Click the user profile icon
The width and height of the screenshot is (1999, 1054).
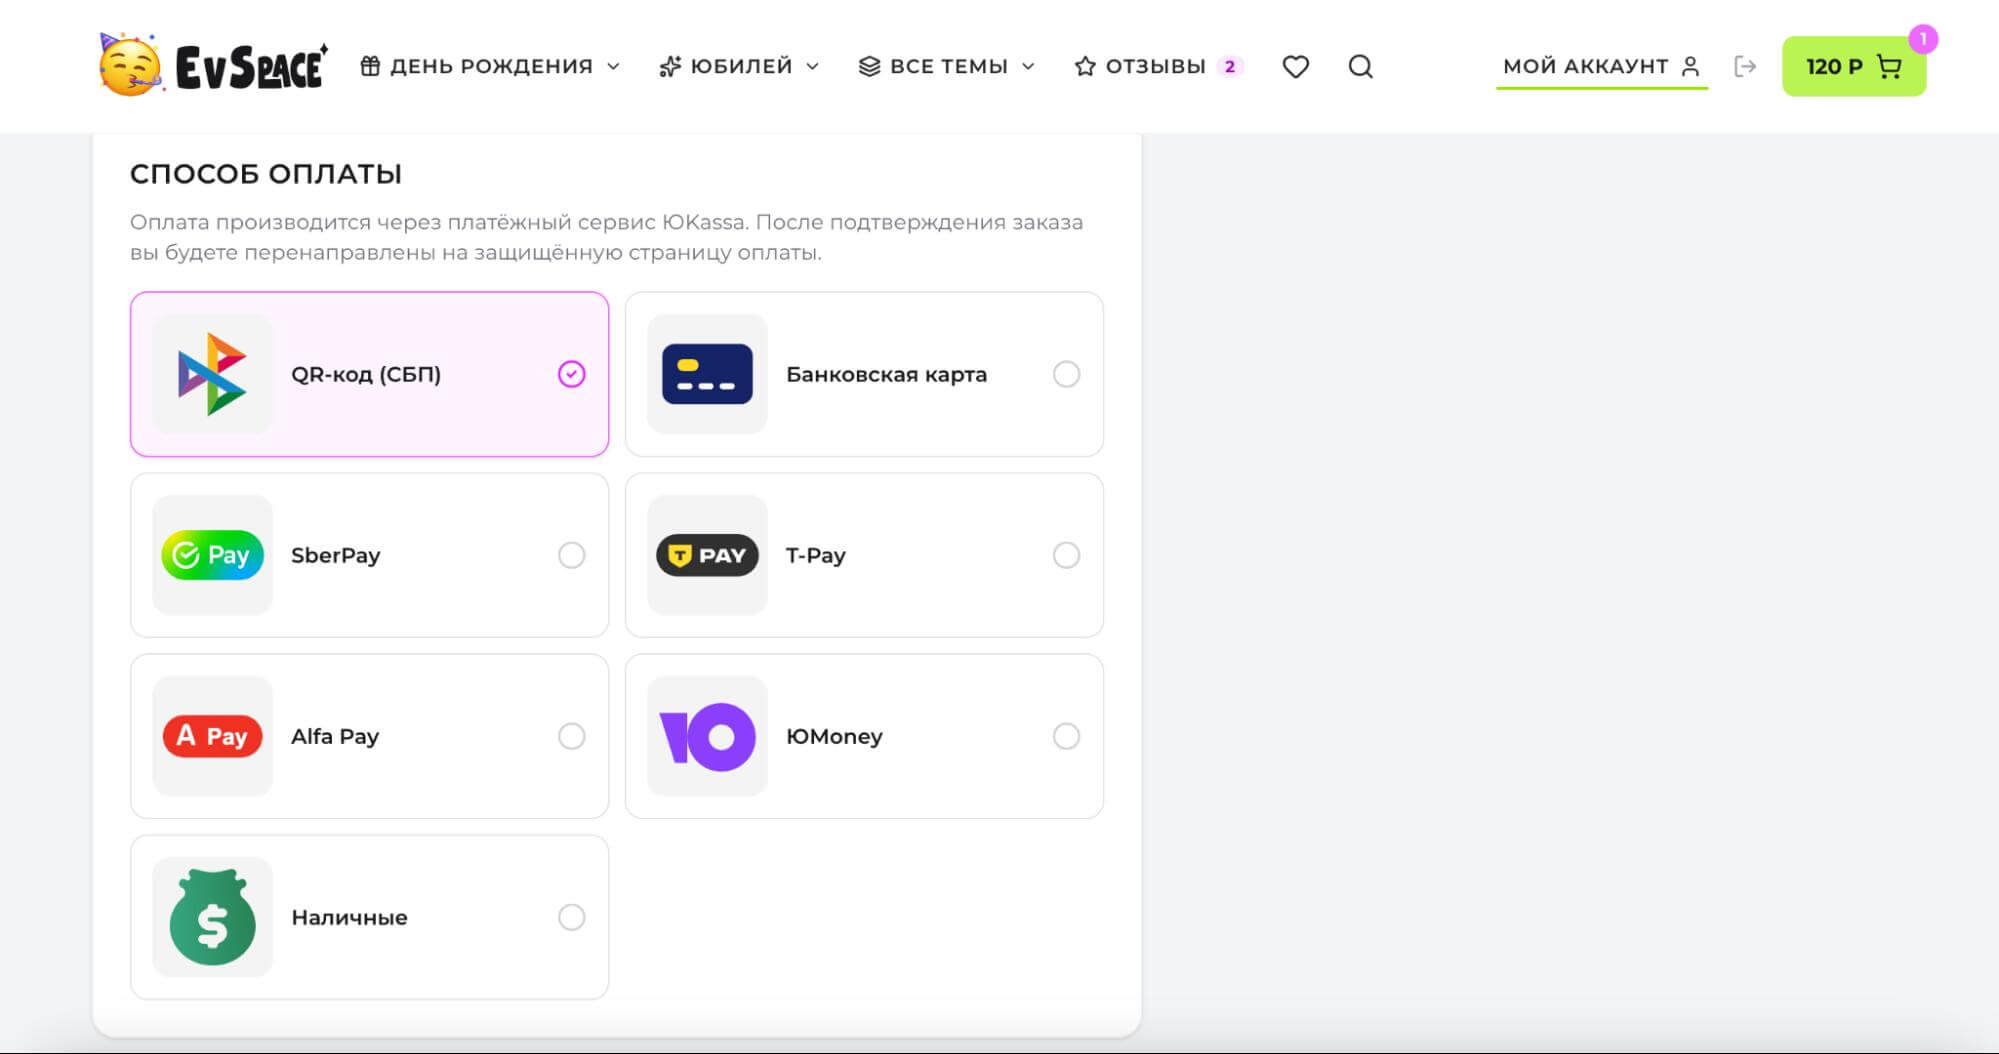pyautogui.click(x=1690, y=66)
